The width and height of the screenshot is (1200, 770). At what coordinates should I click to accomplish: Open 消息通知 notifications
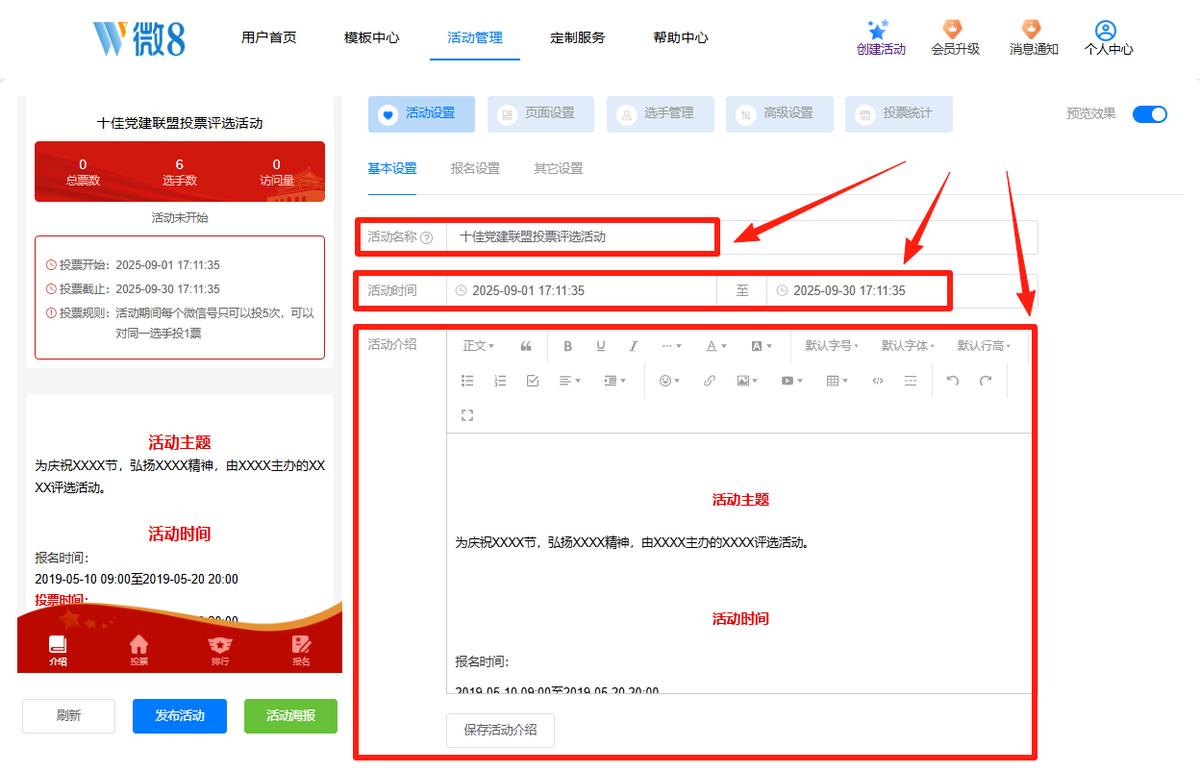(x=1033, y=38)
